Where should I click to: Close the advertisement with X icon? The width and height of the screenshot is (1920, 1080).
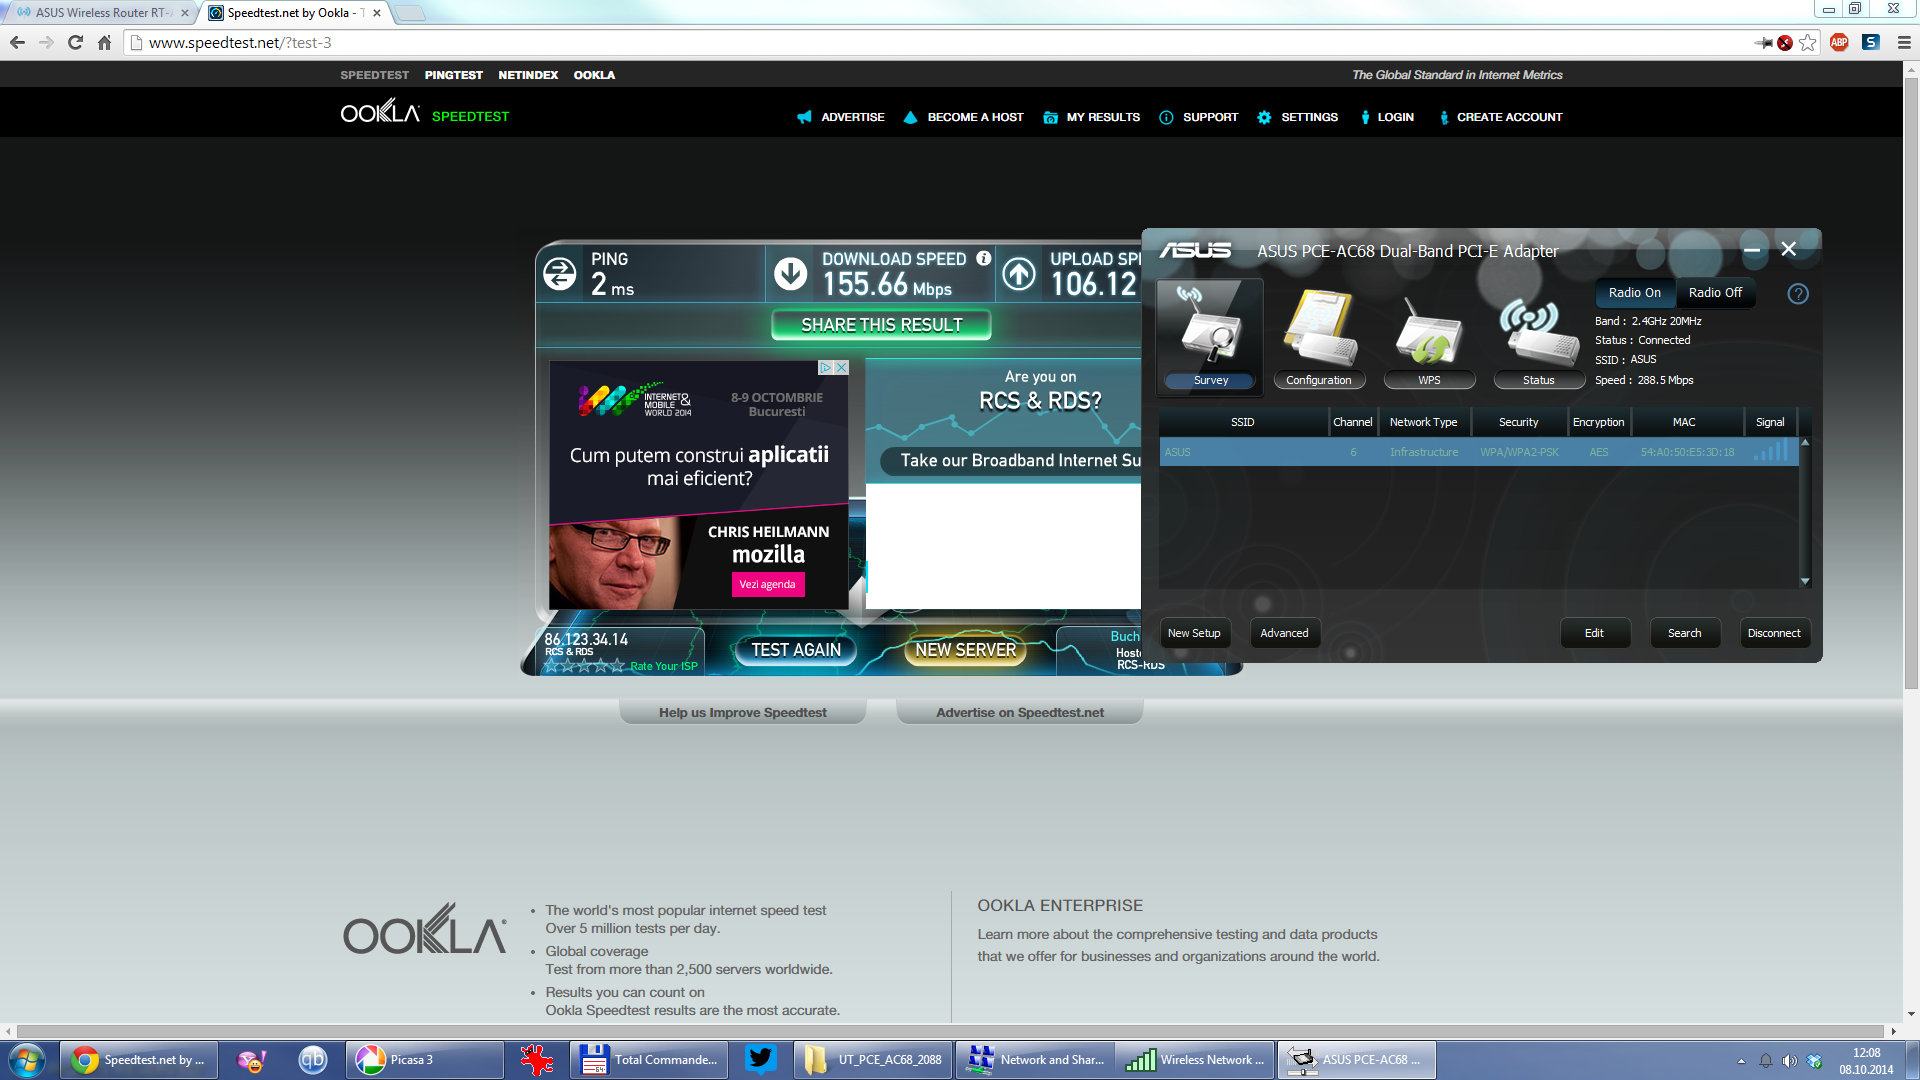(x=842, y=367)
